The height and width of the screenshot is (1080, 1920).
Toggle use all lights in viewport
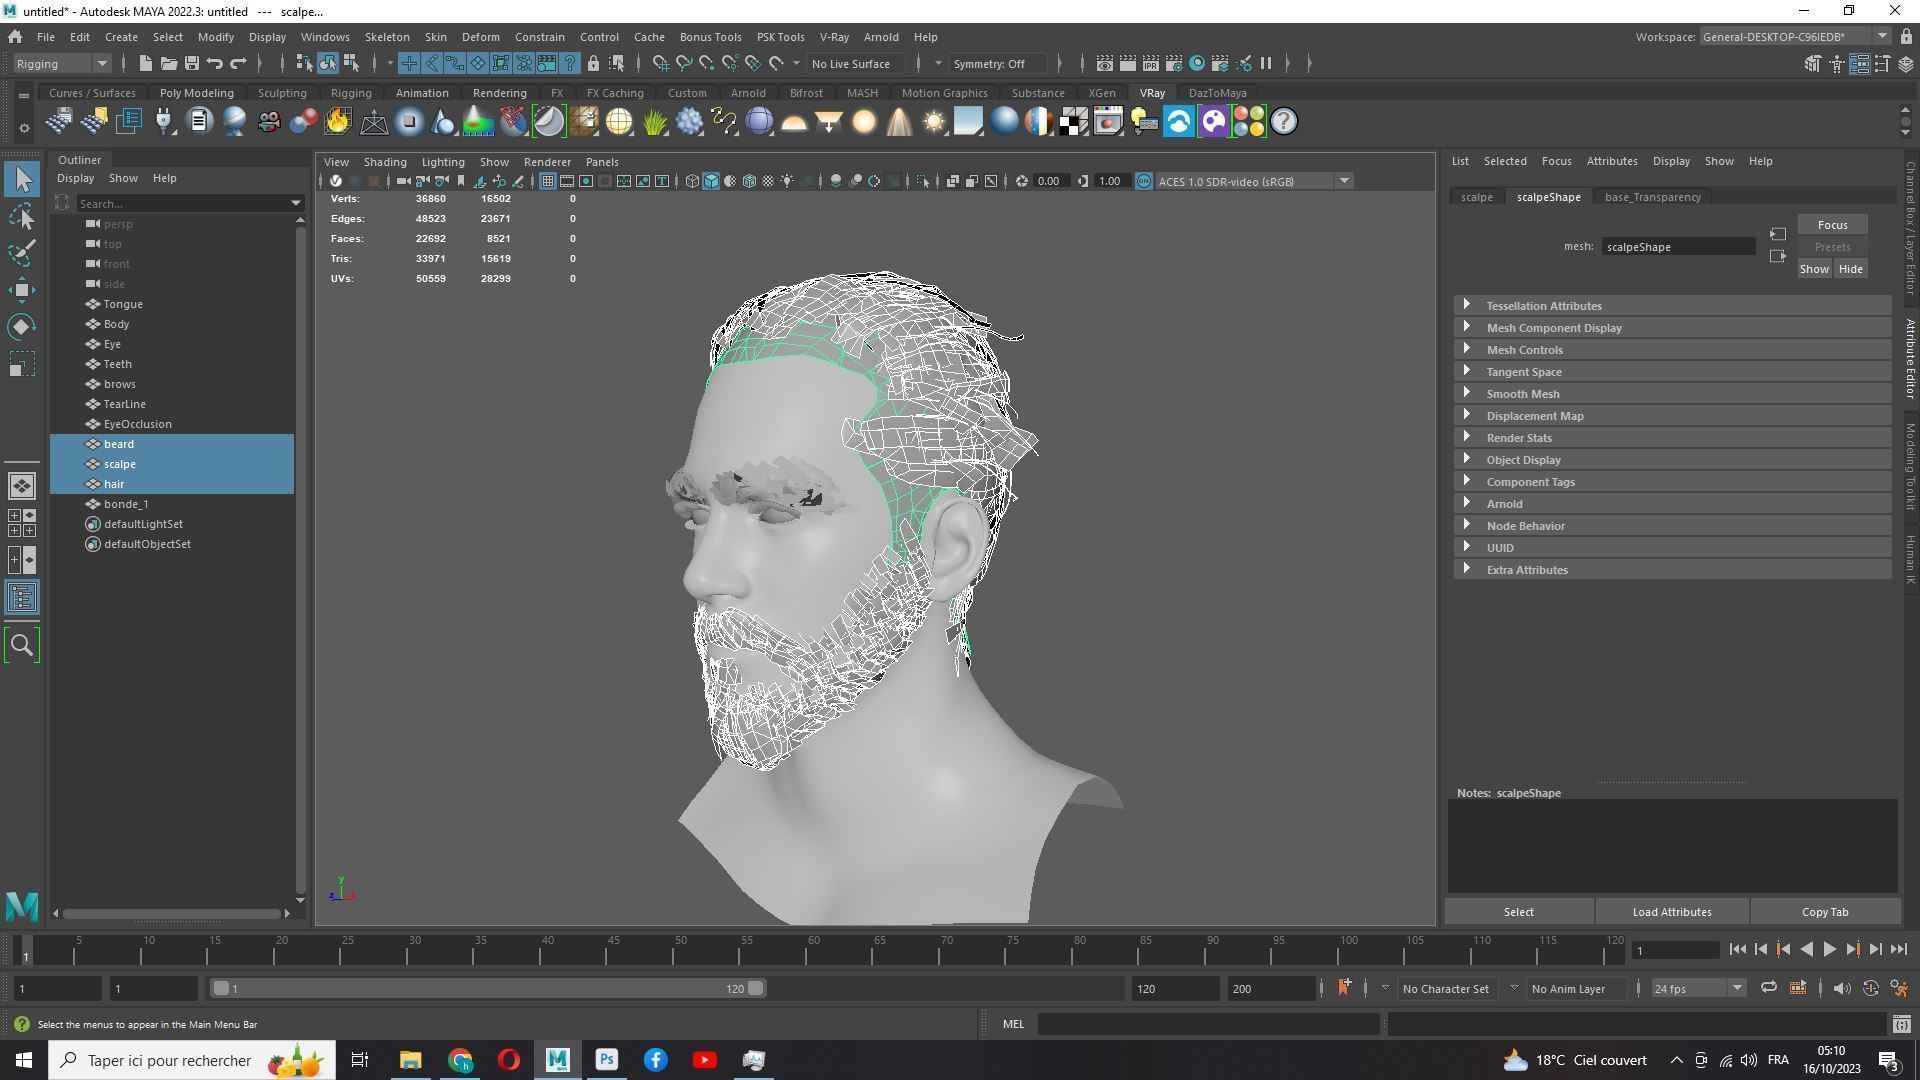coord(788,181)
